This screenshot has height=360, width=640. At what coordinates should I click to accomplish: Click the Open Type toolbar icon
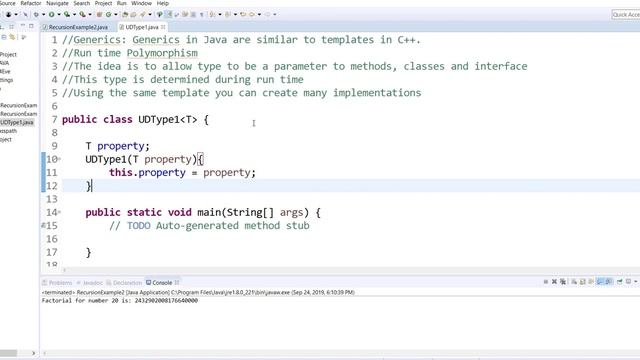click(125, 14)
